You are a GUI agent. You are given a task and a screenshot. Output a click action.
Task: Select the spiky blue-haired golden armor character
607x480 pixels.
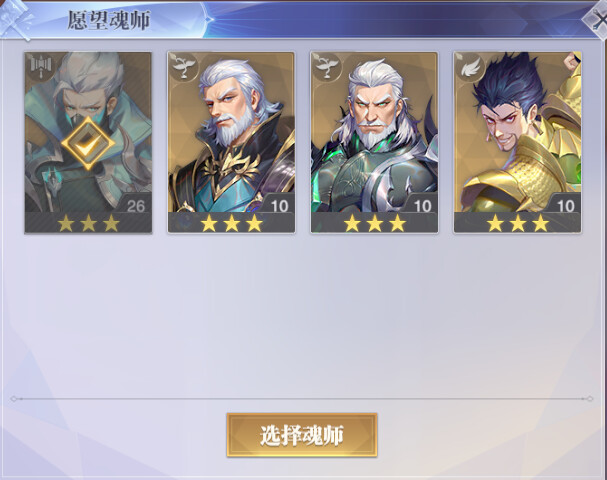point(518,143)
